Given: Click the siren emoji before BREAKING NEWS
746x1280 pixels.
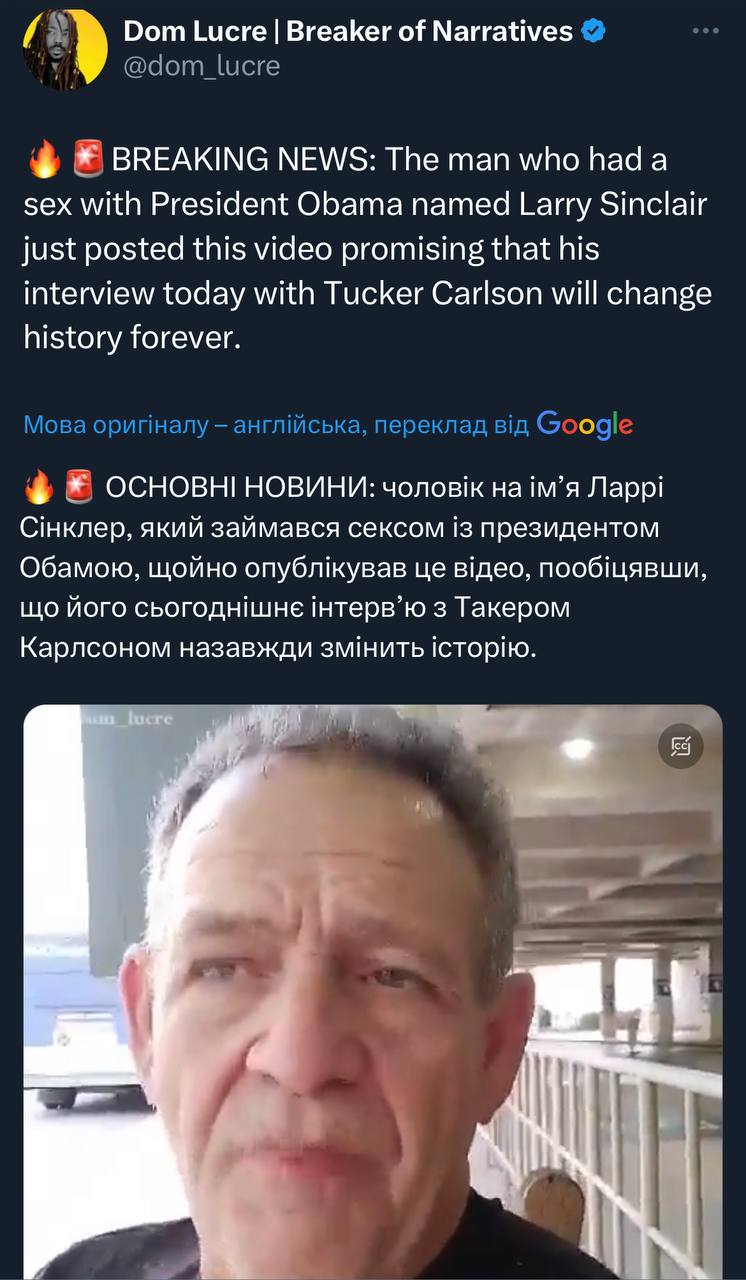Looking at the screenshot, I should pos(88,160).
